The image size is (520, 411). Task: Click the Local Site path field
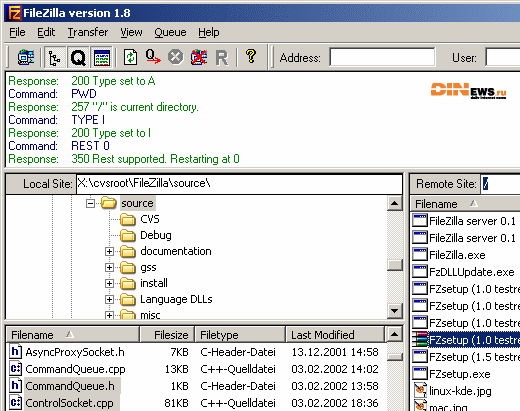239,184
